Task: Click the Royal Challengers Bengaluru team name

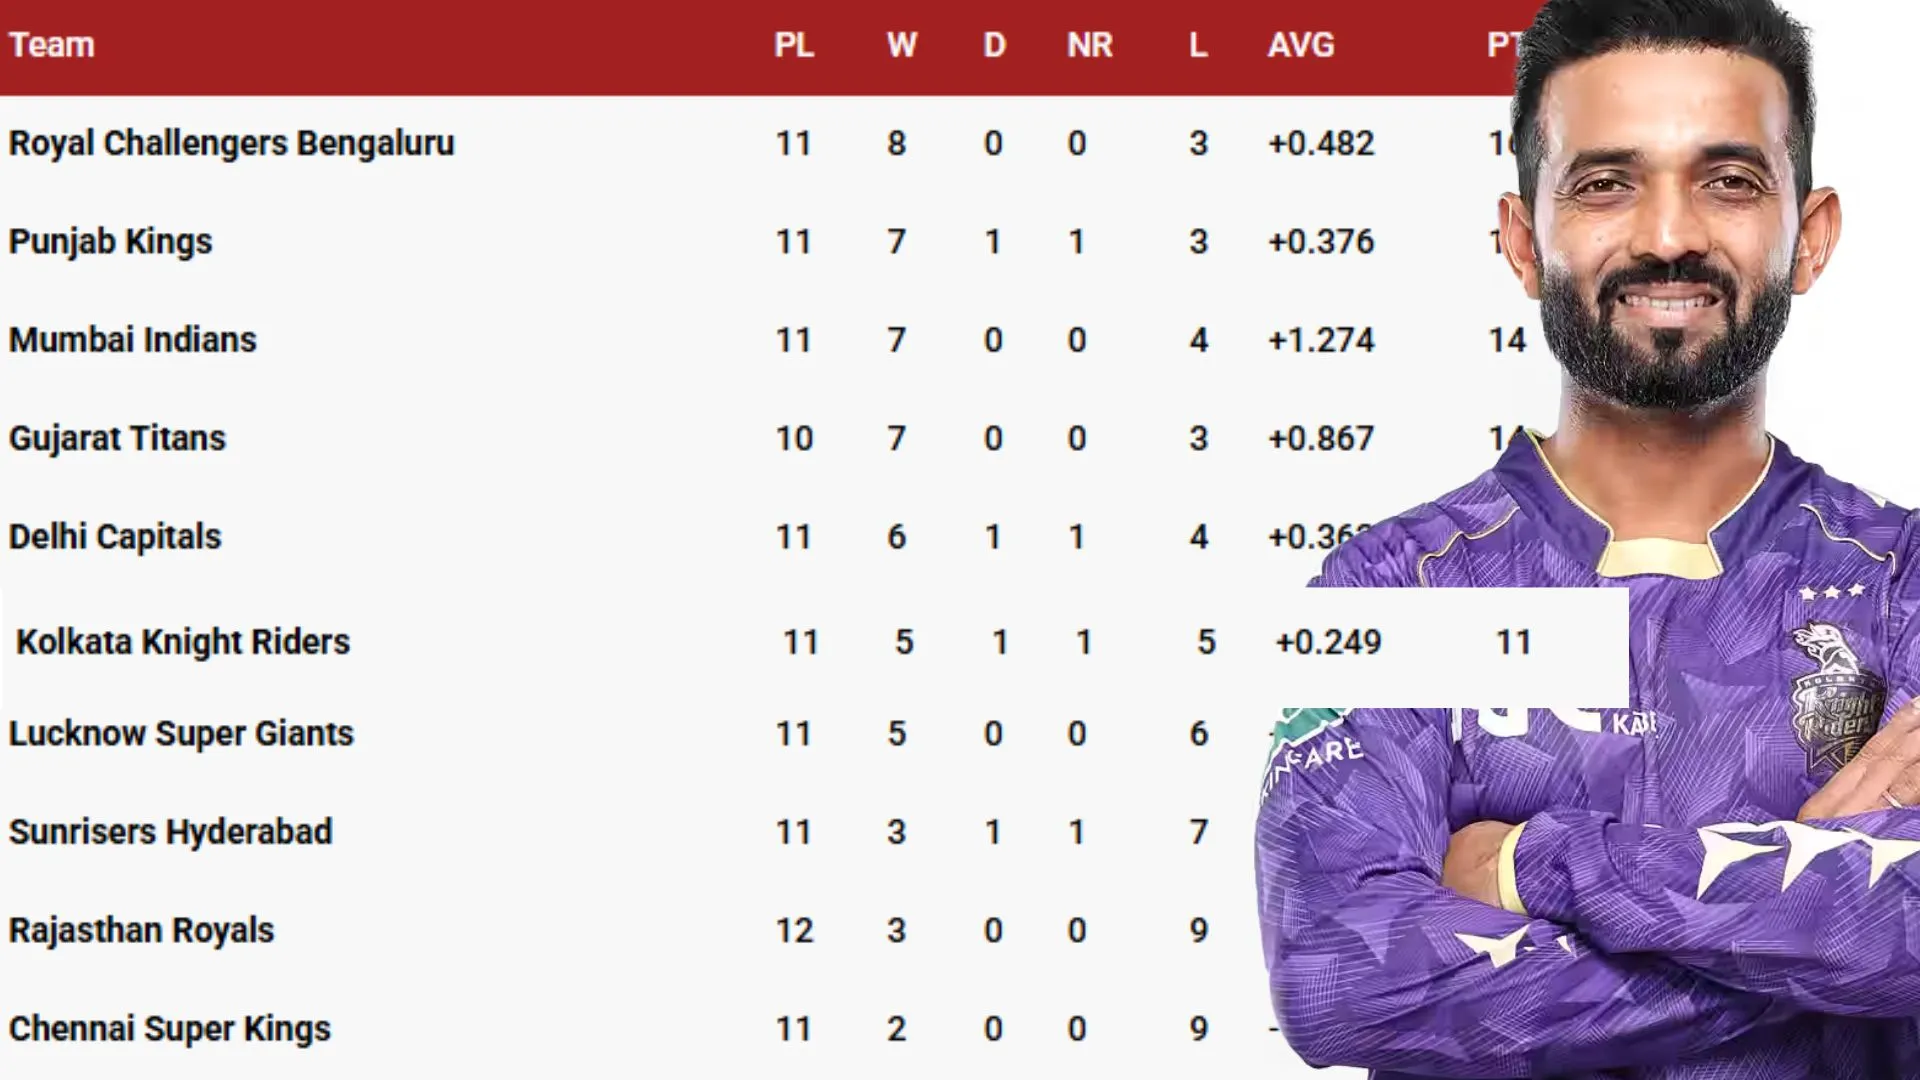Action: click(231, 143)
